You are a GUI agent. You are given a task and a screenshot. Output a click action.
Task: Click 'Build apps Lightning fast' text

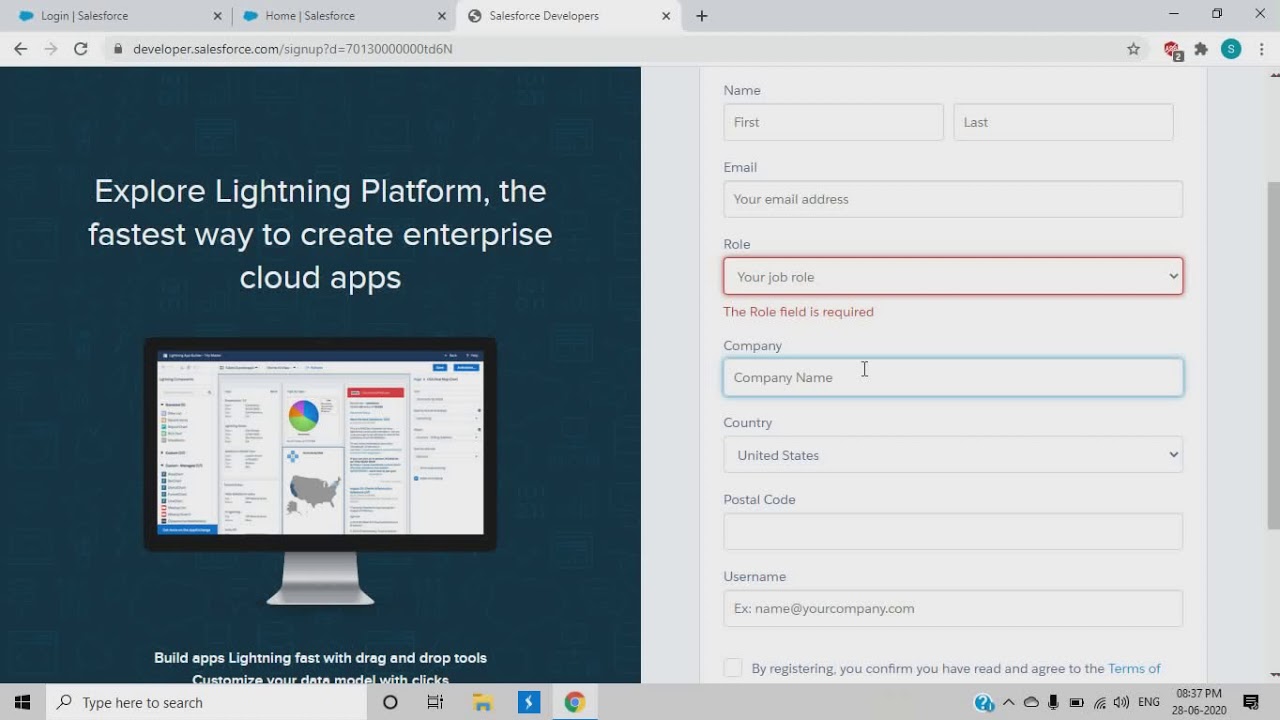tap(320, 658)
